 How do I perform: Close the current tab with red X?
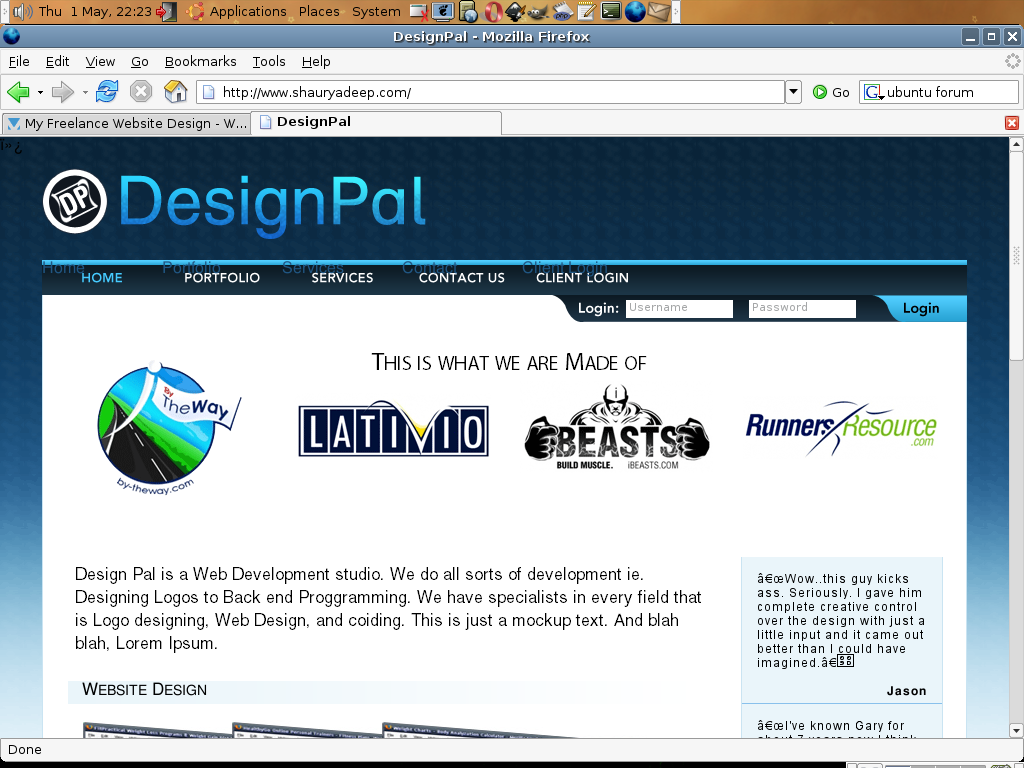coord(1012,123)
